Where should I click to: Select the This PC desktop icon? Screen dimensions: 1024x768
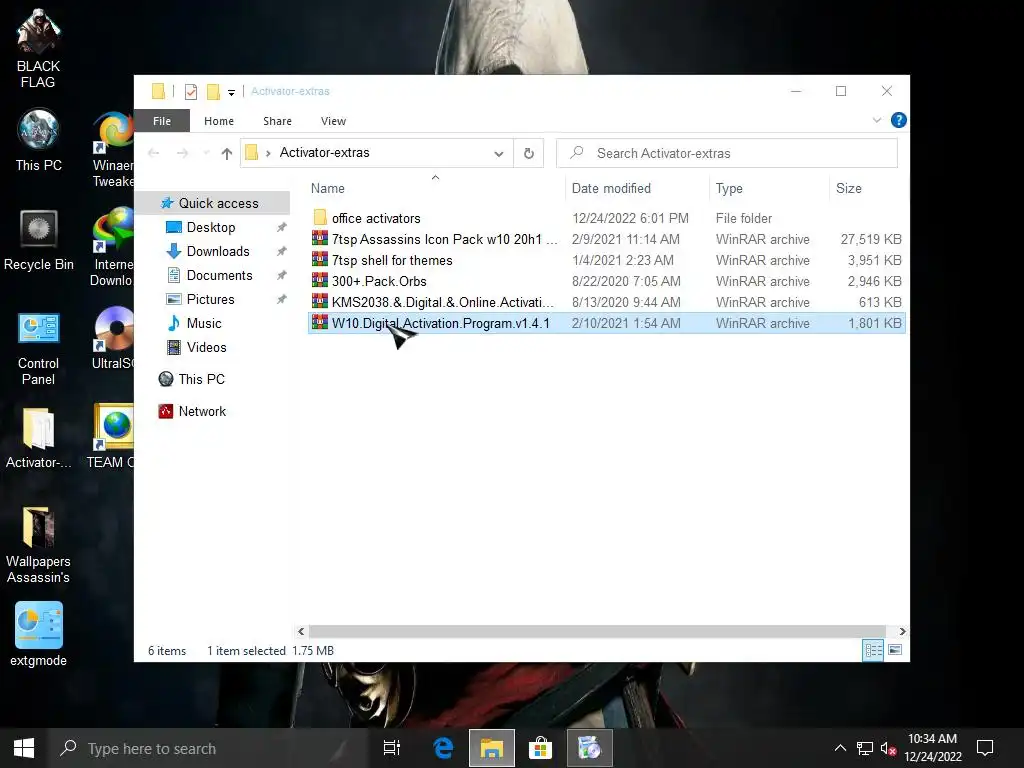click(39, 140)
